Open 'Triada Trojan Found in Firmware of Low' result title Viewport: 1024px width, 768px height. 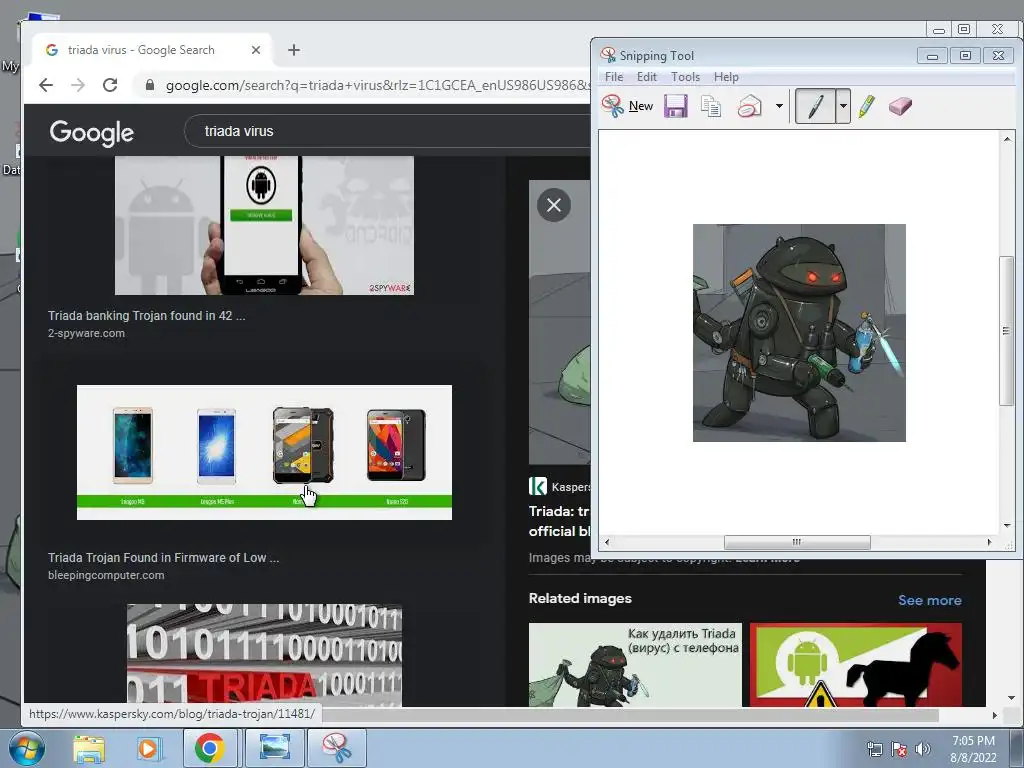pos(163,558)
